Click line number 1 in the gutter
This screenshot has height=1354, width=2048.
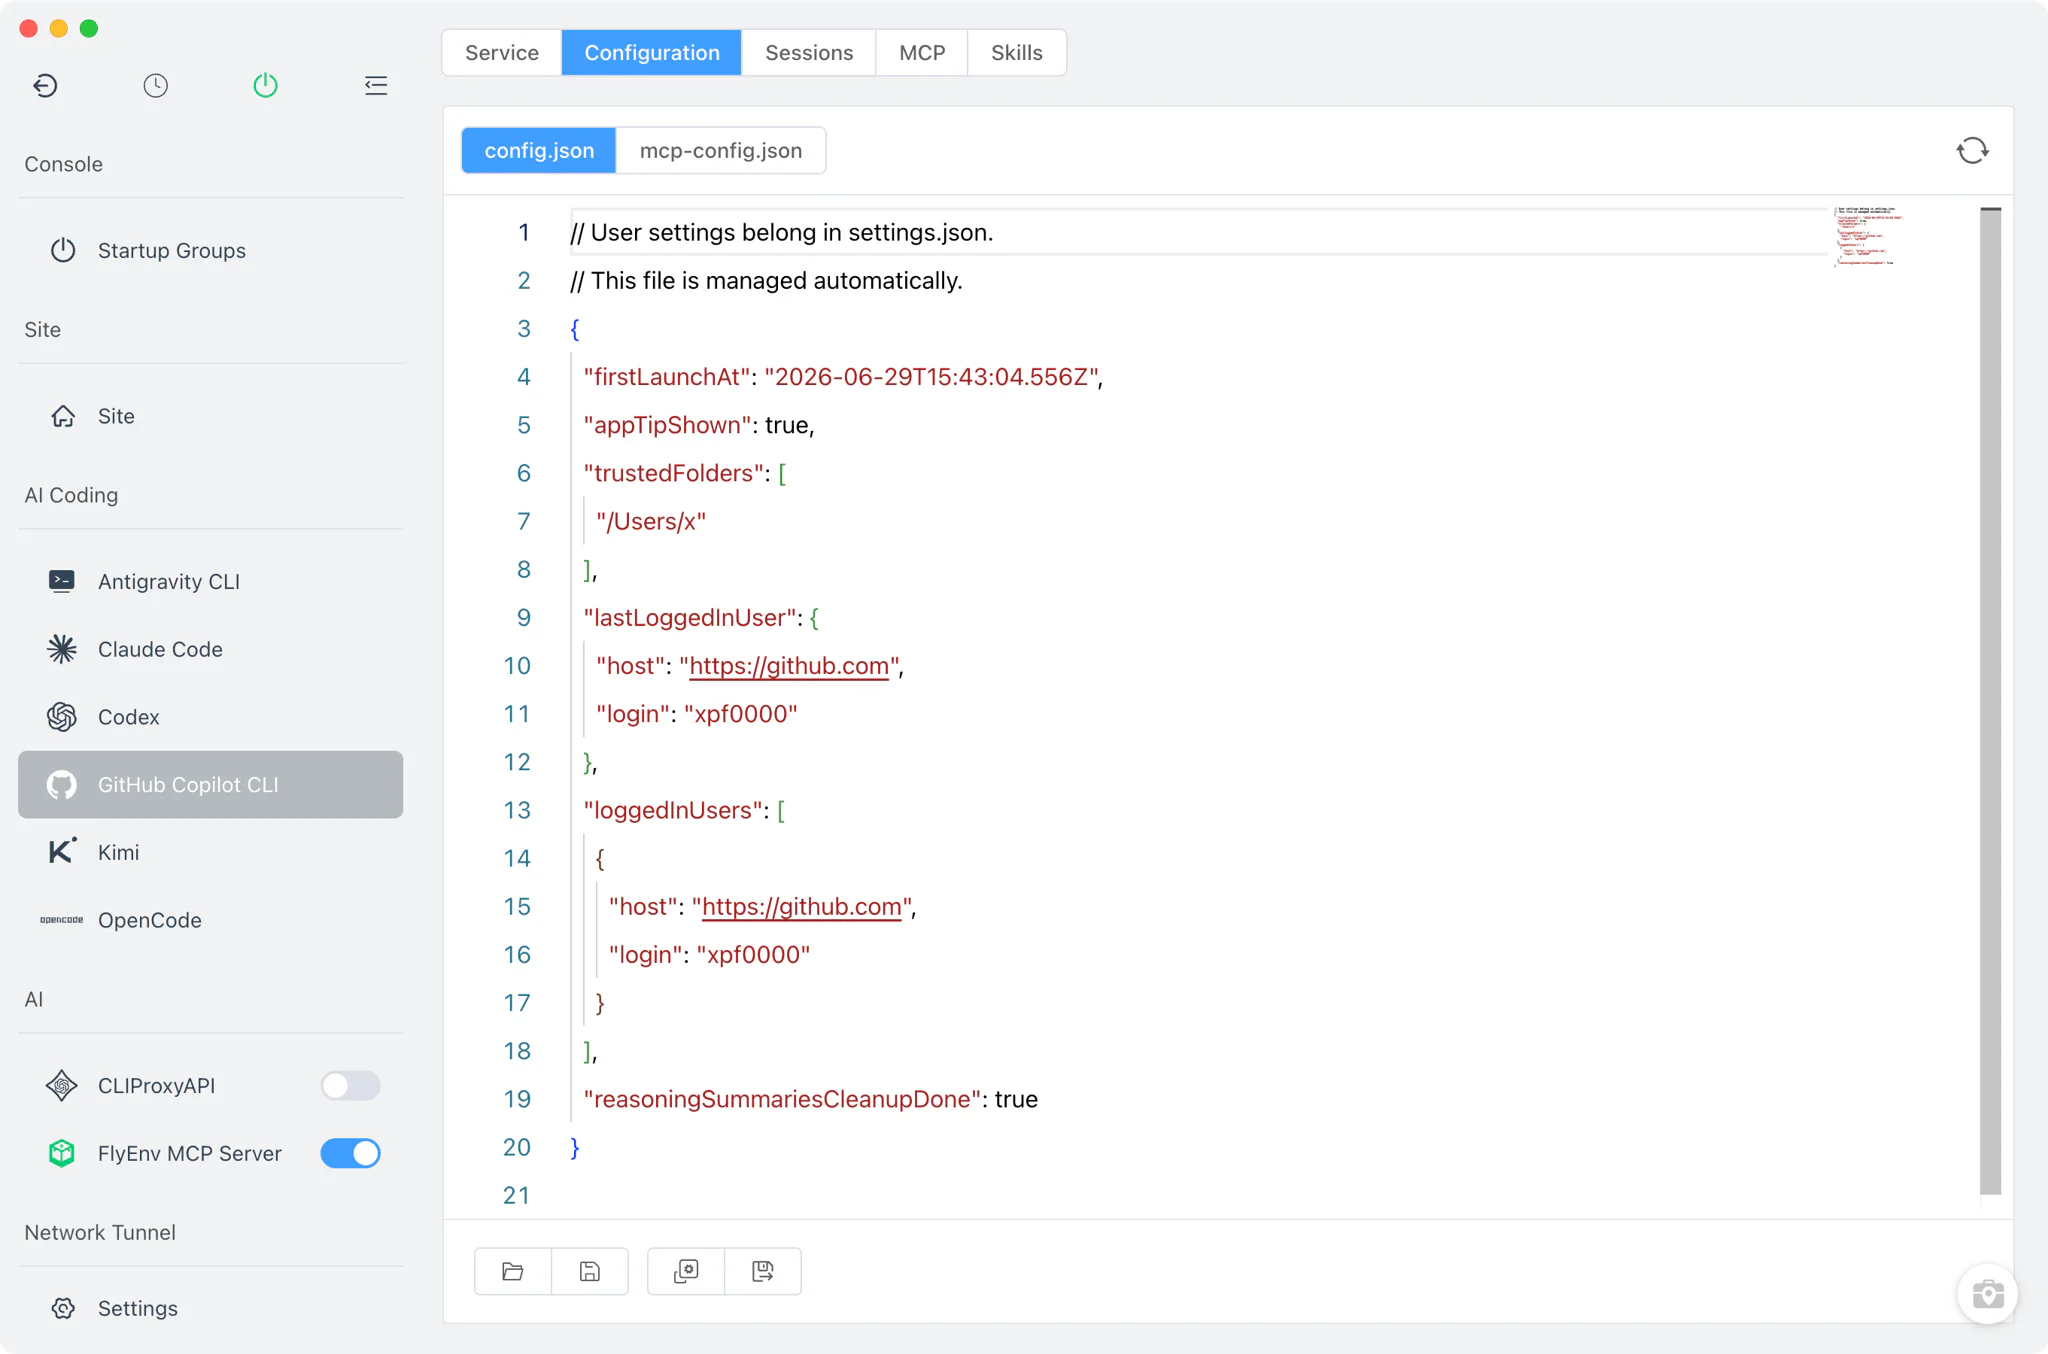click(x=523, y=233)
